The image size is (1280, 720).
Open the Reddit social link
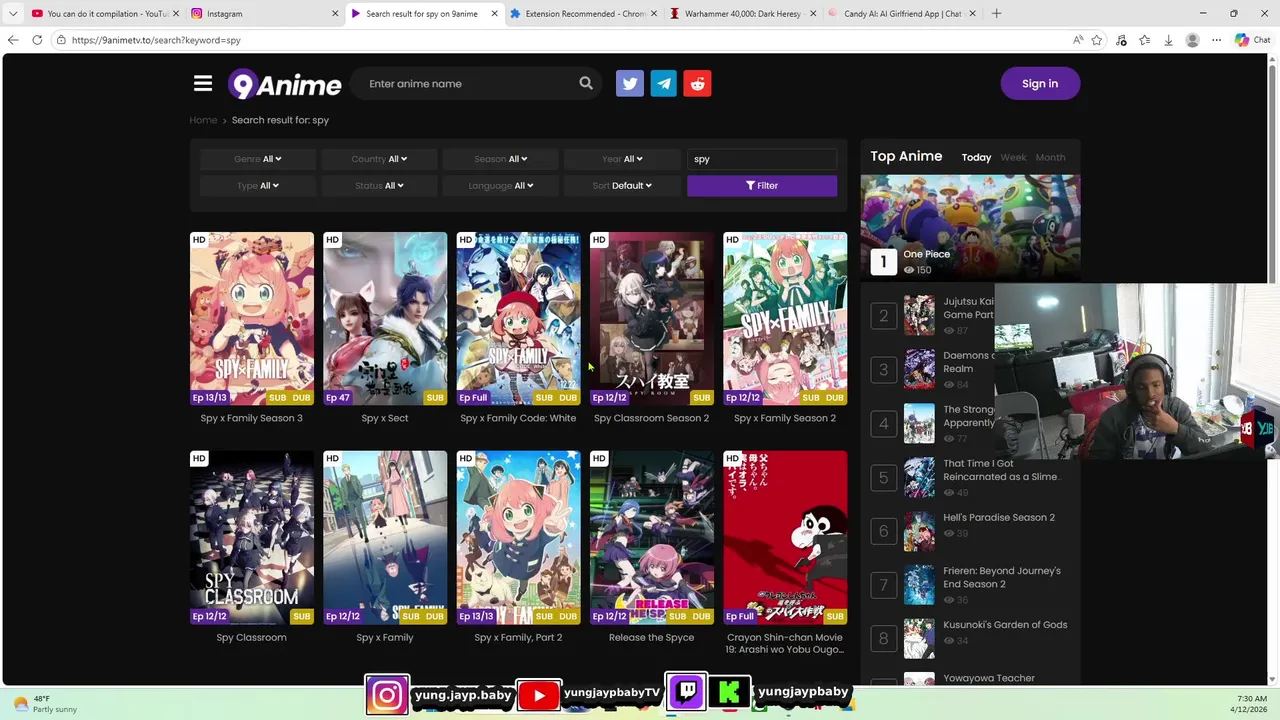(698, 84)
